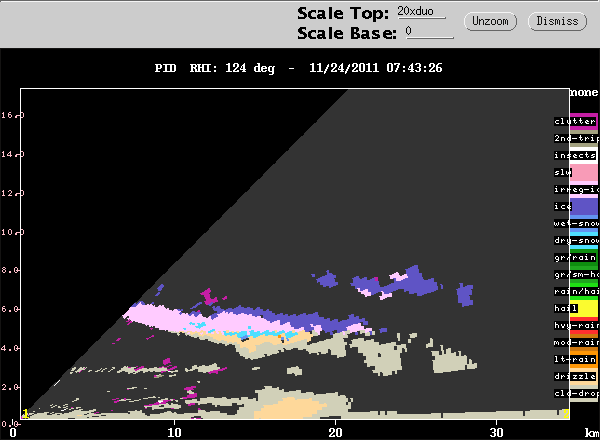
Task: Click the 4.0 height axis label
Action: point(10,348)
